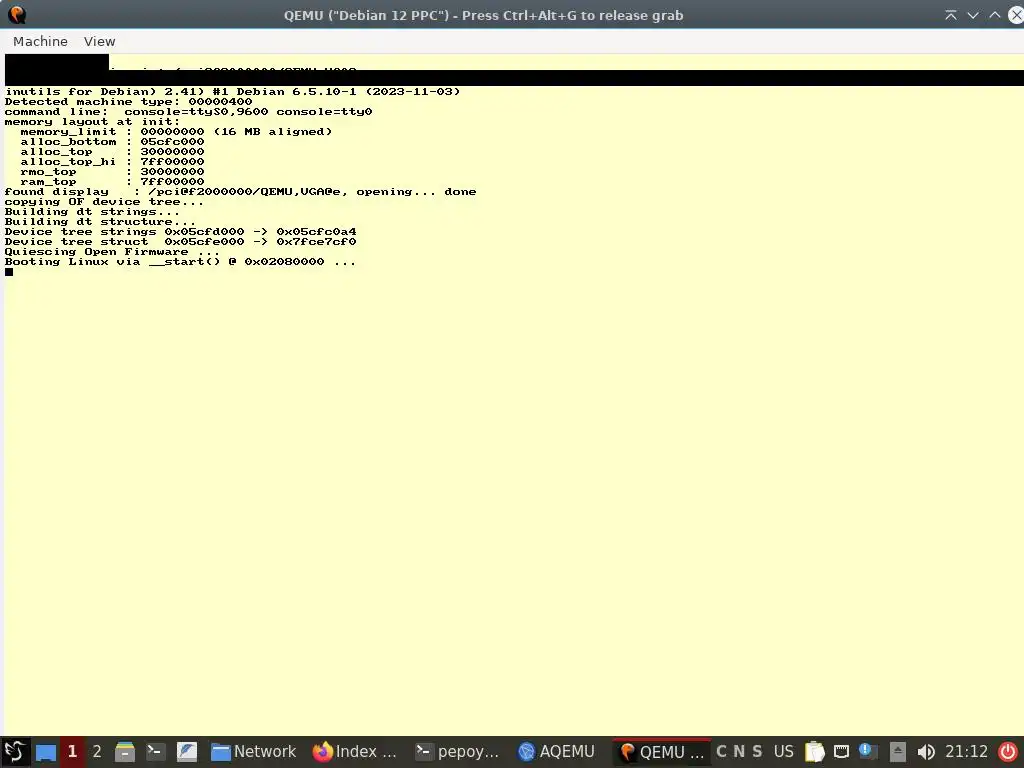Maximize the QEMU window
The width and height of the screenshot is (1024, 768).
[x=995, y=15]
